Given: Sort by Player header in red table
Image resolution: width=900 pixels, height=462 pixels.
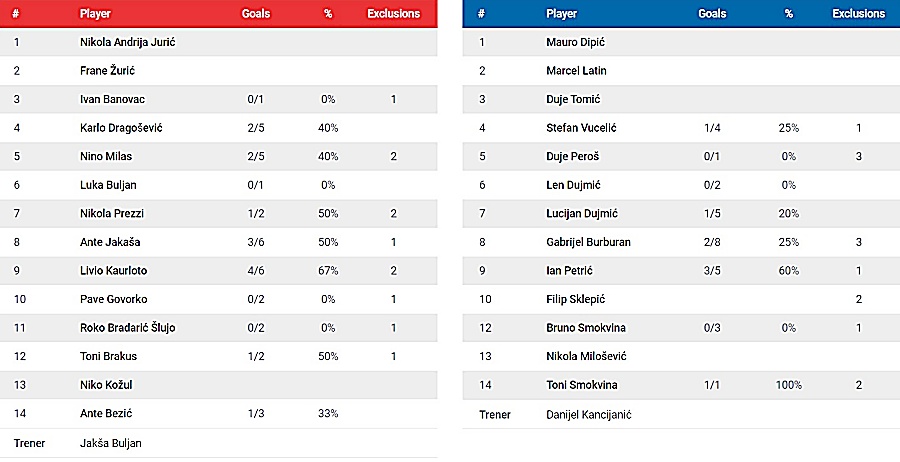Looking at the screenshot, I should (x=96, y=14).
